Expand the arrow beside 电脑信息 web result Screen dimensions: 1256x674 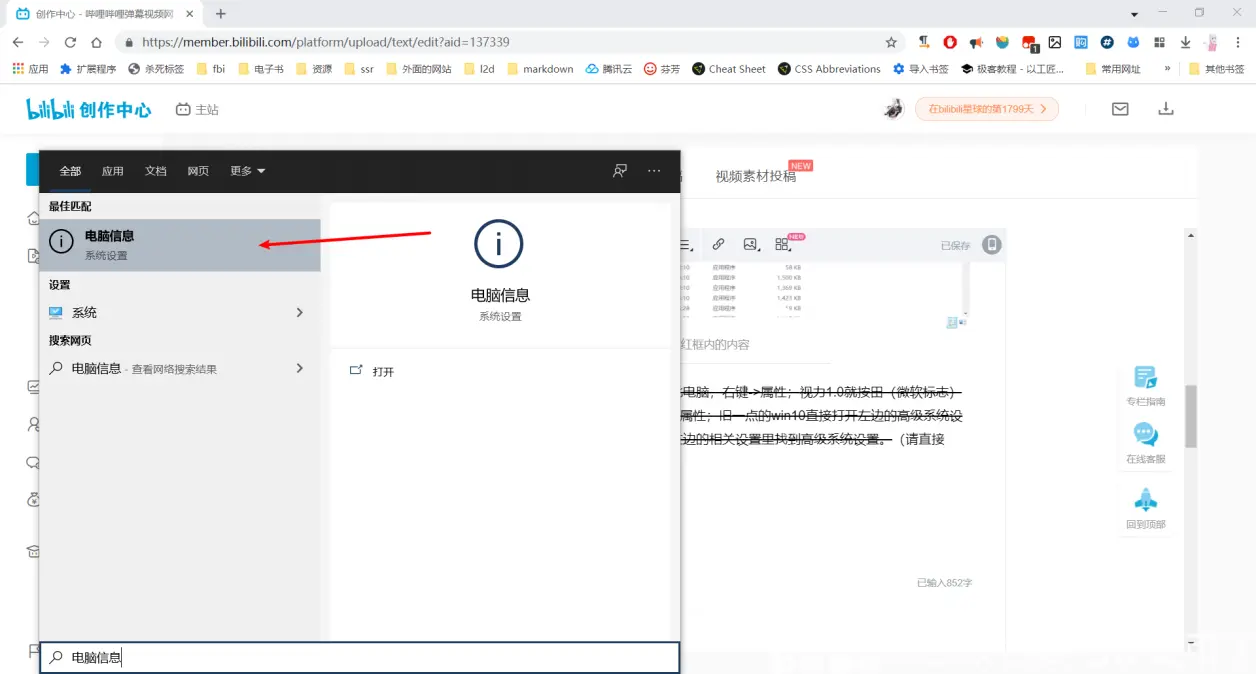(x=299, y=369)
